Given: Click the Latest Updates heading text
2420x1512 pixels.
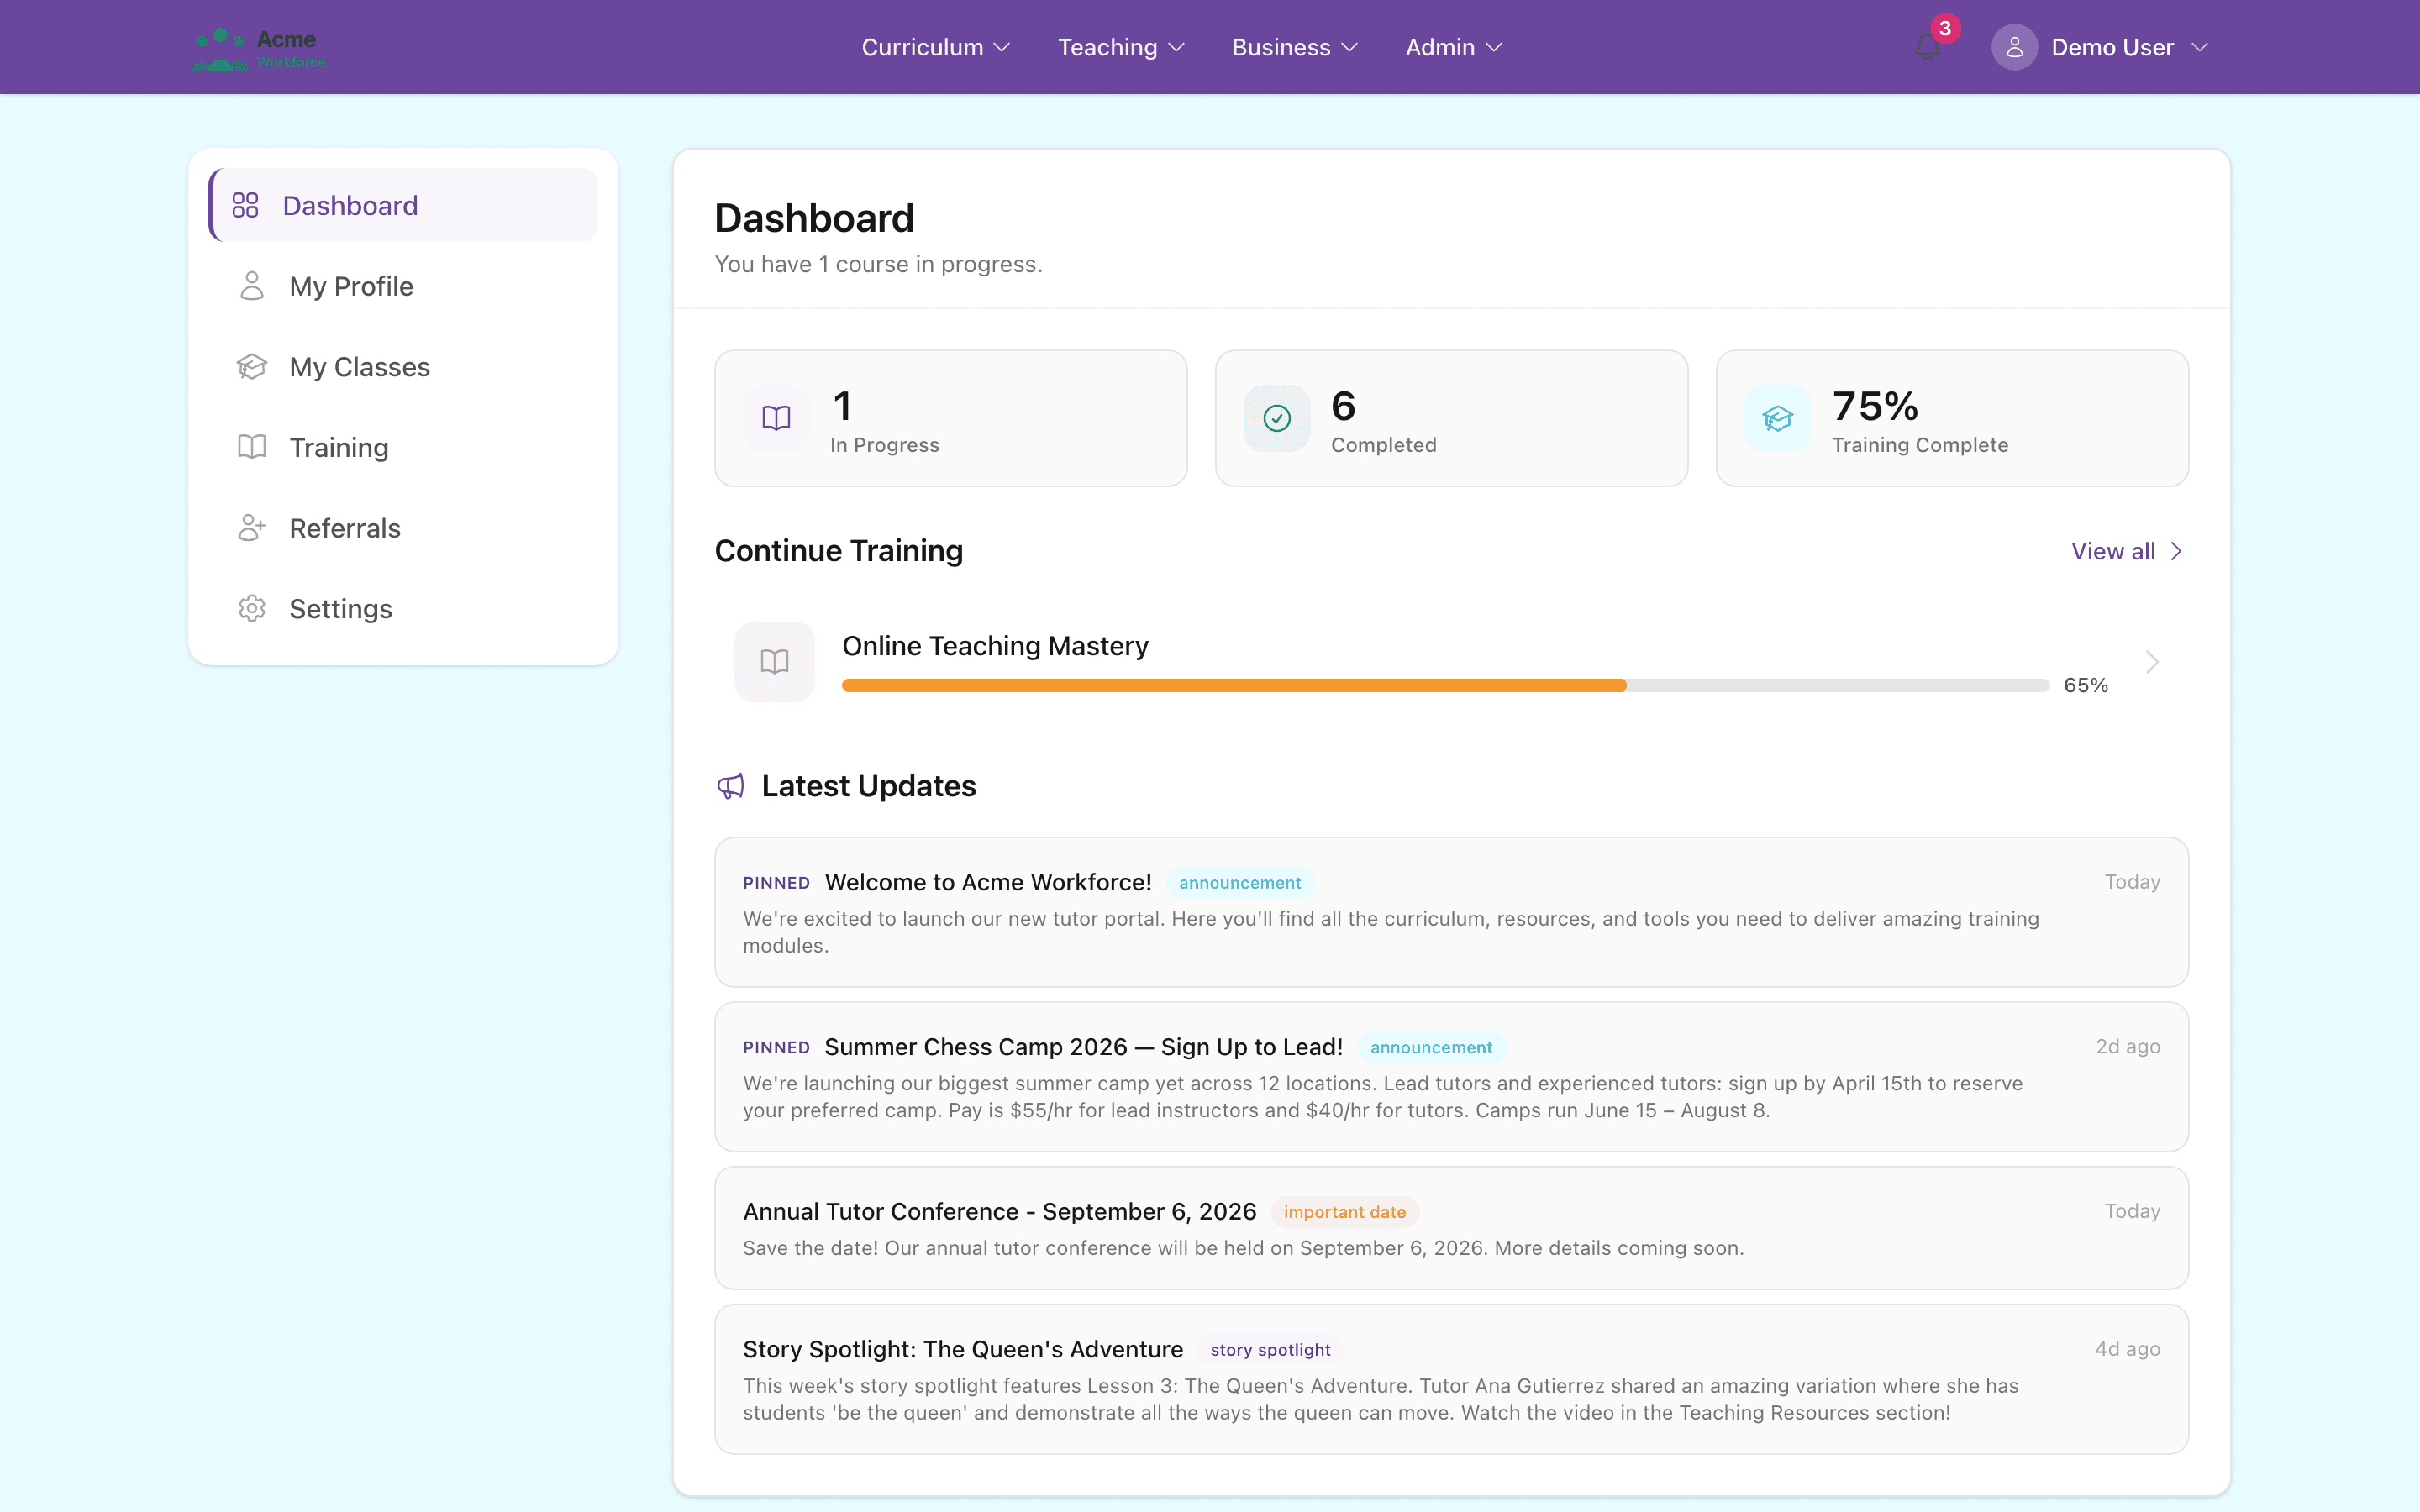Looking at the screenshot, I should click(x=868, y=786).
